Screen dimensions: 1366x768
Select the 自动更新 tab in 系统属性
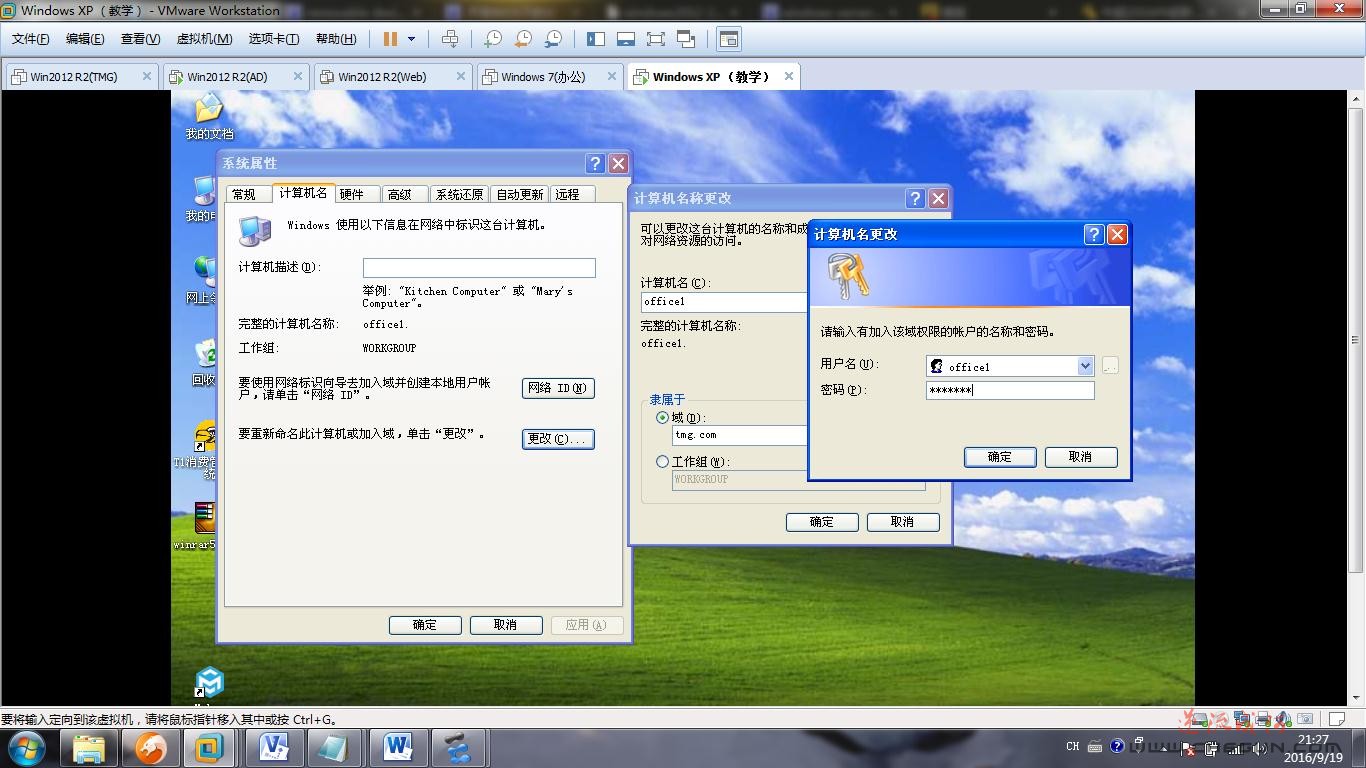tap(520, 194)
